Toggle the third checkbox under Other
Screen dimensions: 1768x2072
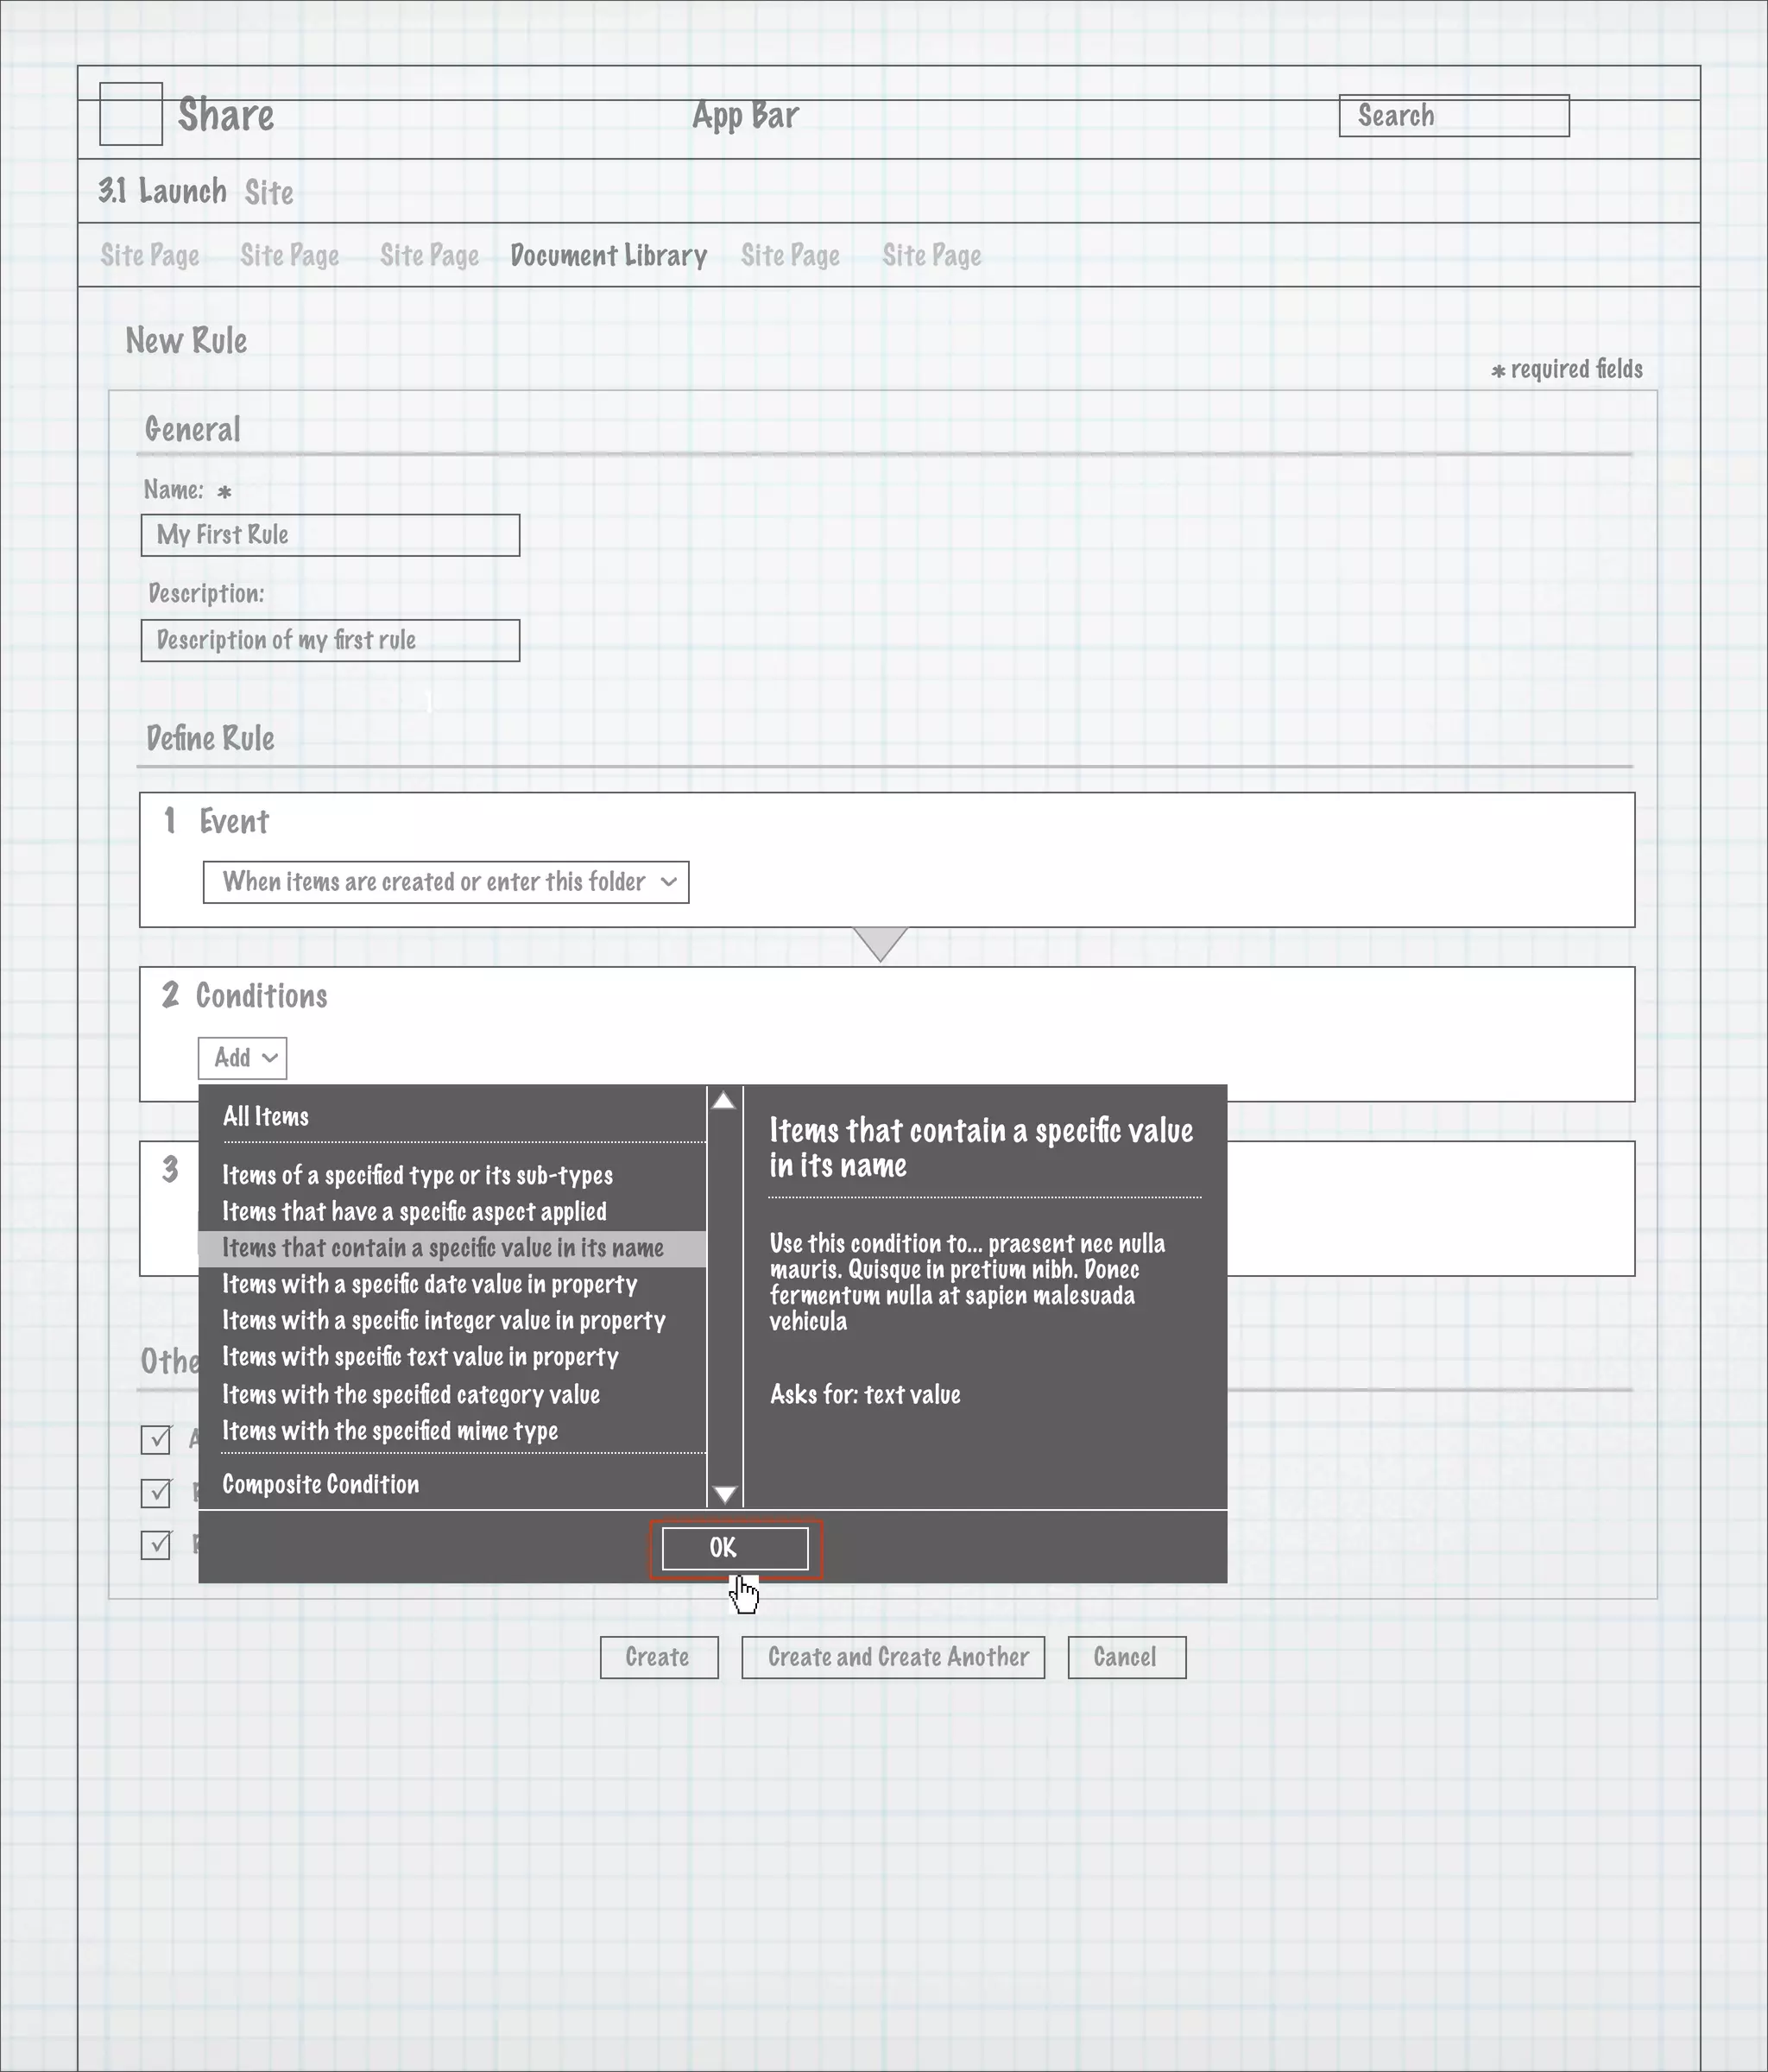point(156,1545)
